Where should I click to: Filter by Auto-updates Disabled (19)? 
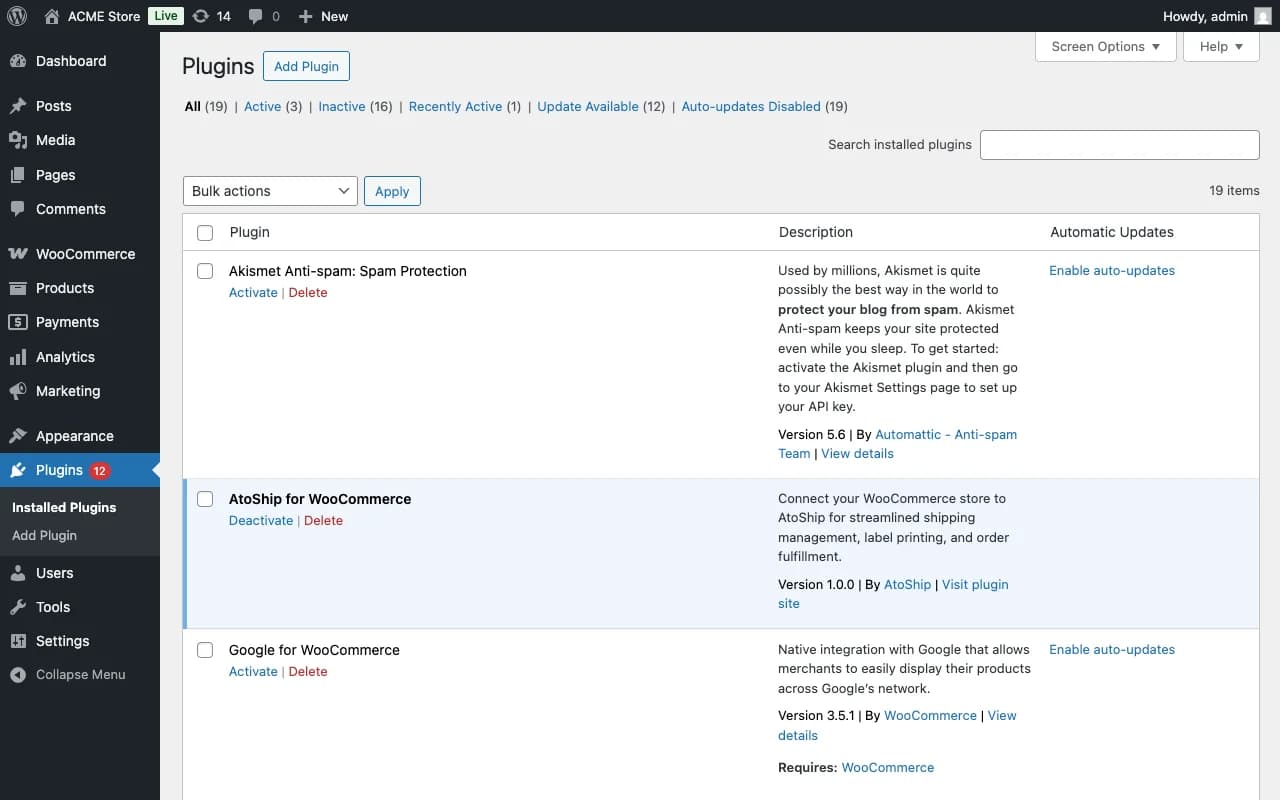point(764,106)
